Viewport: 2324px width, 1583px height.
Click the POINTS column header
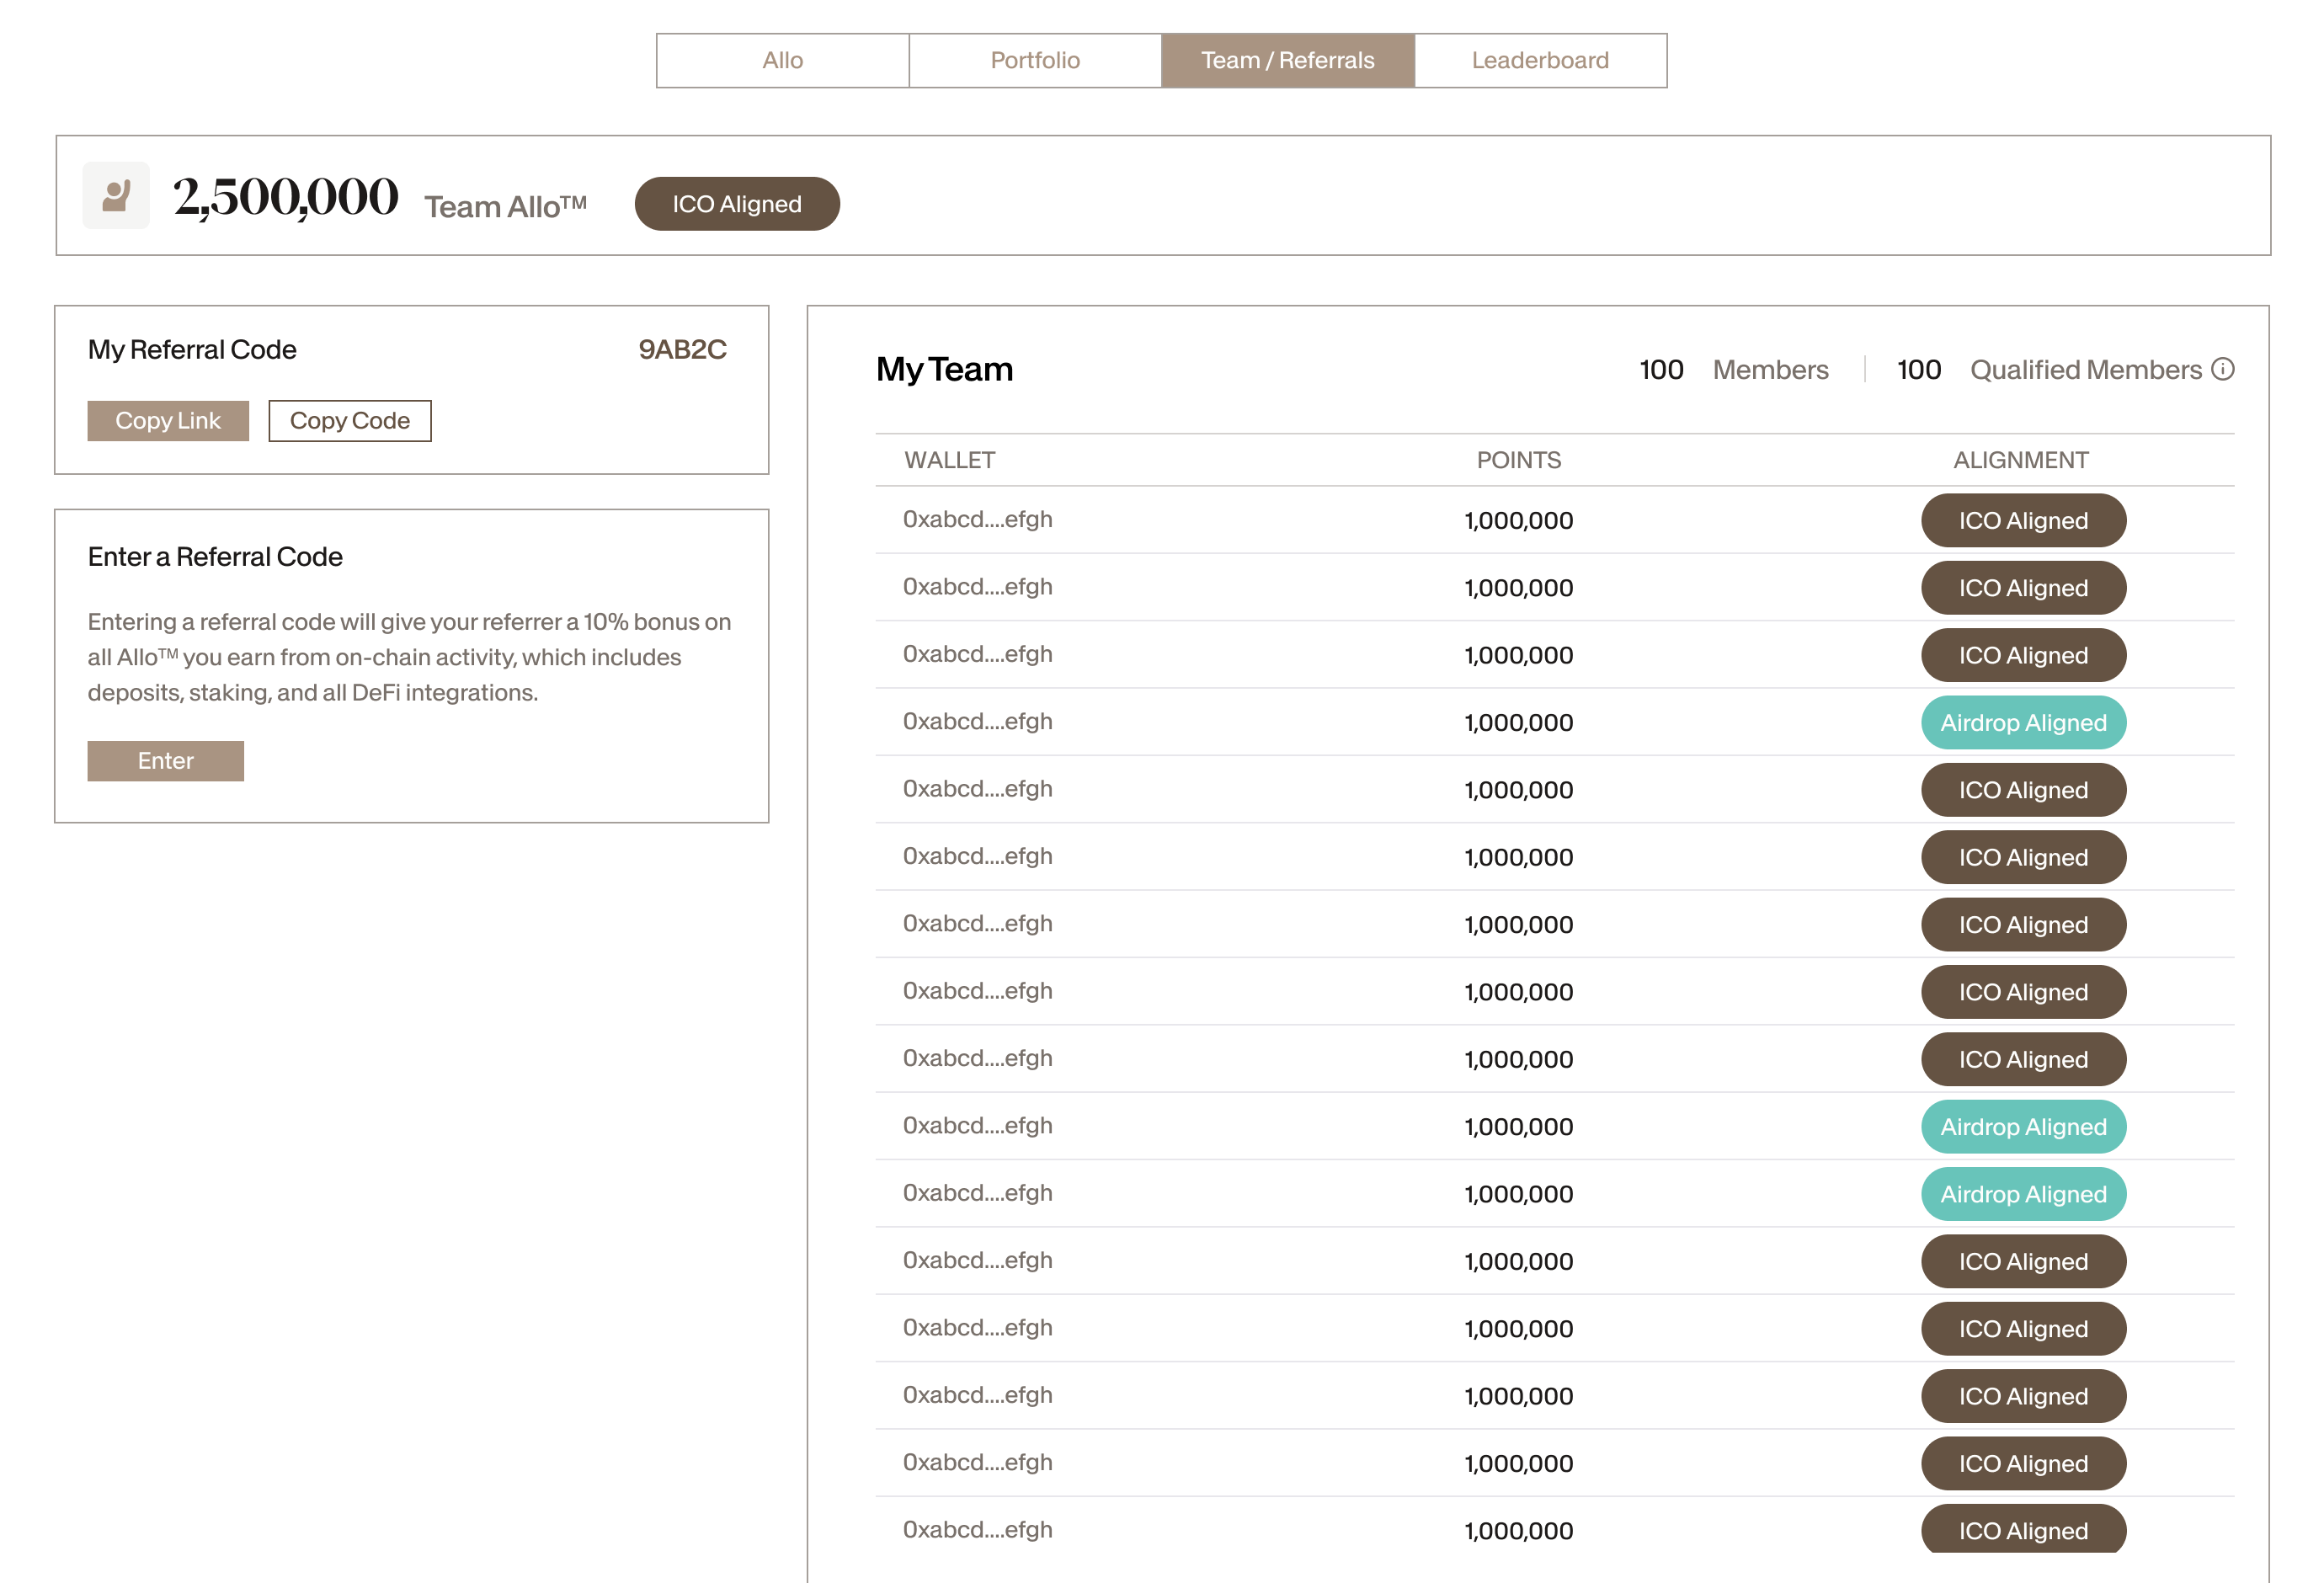click(1518, 460)
